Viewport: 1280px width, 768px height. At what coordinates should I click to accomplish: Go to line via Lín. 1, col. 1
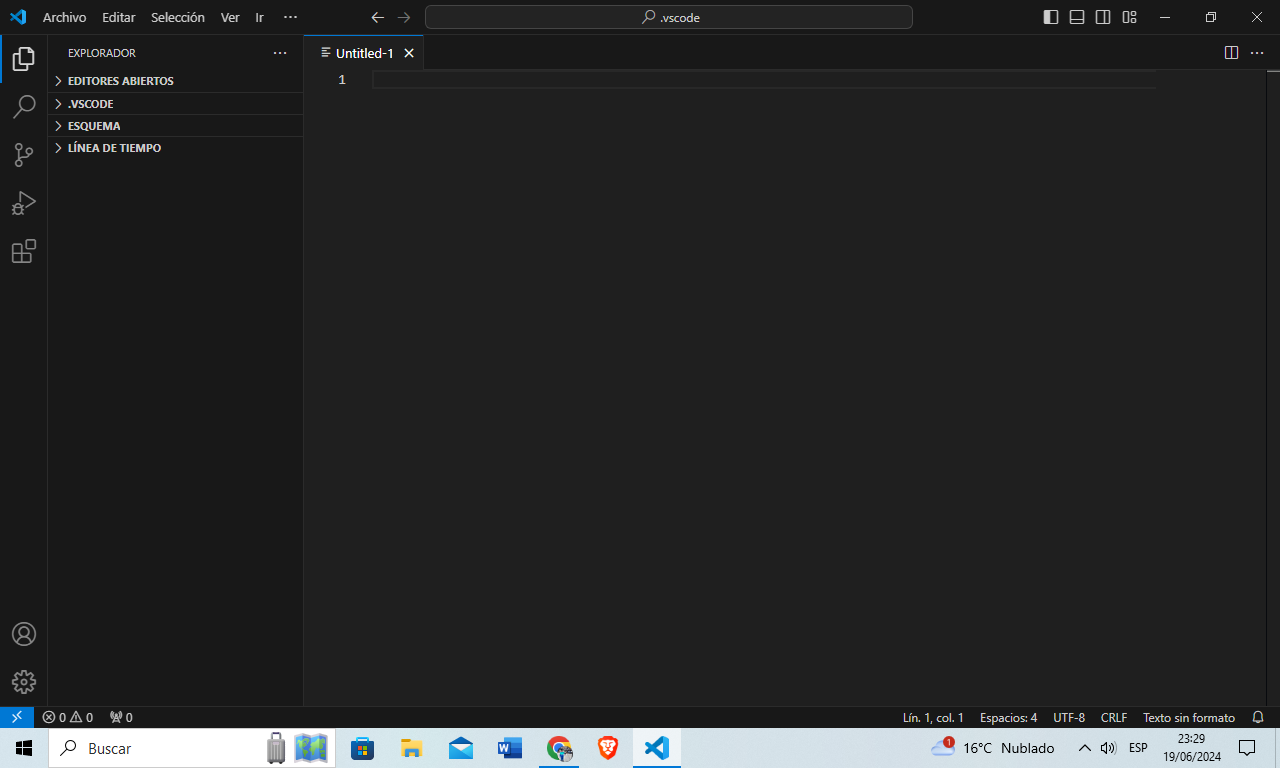pyautogui.click(x=933, y=717)
